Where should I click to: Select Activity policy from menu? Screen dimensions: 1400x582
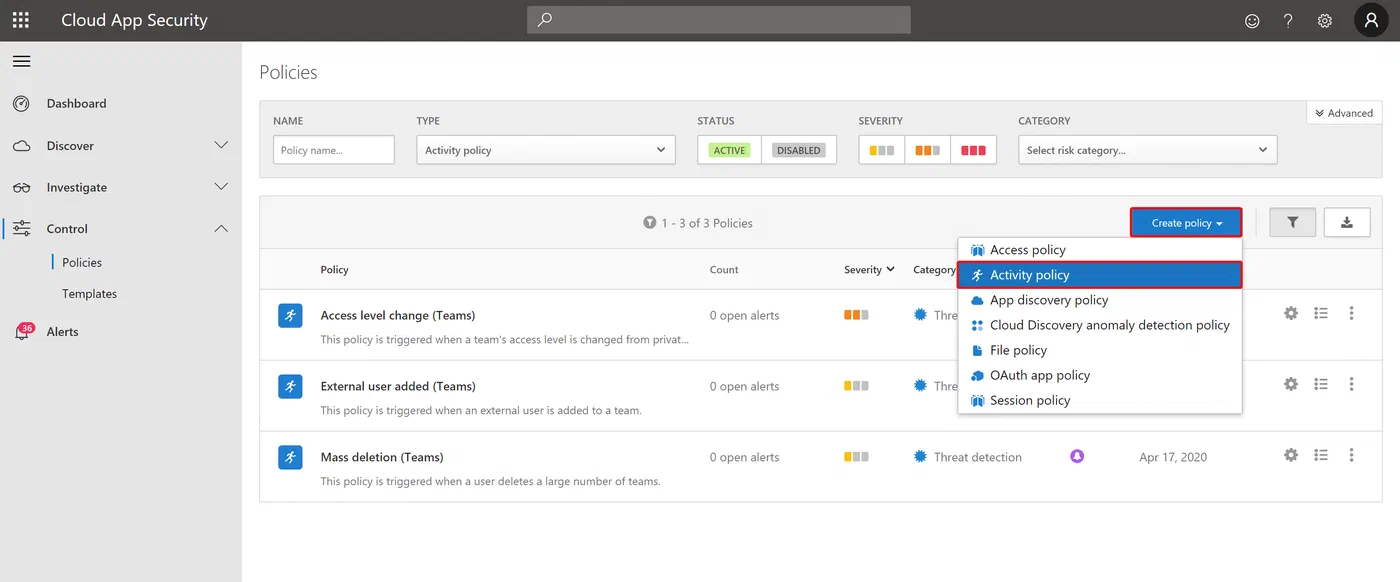pyautogui.click(x=1100, y=275)
